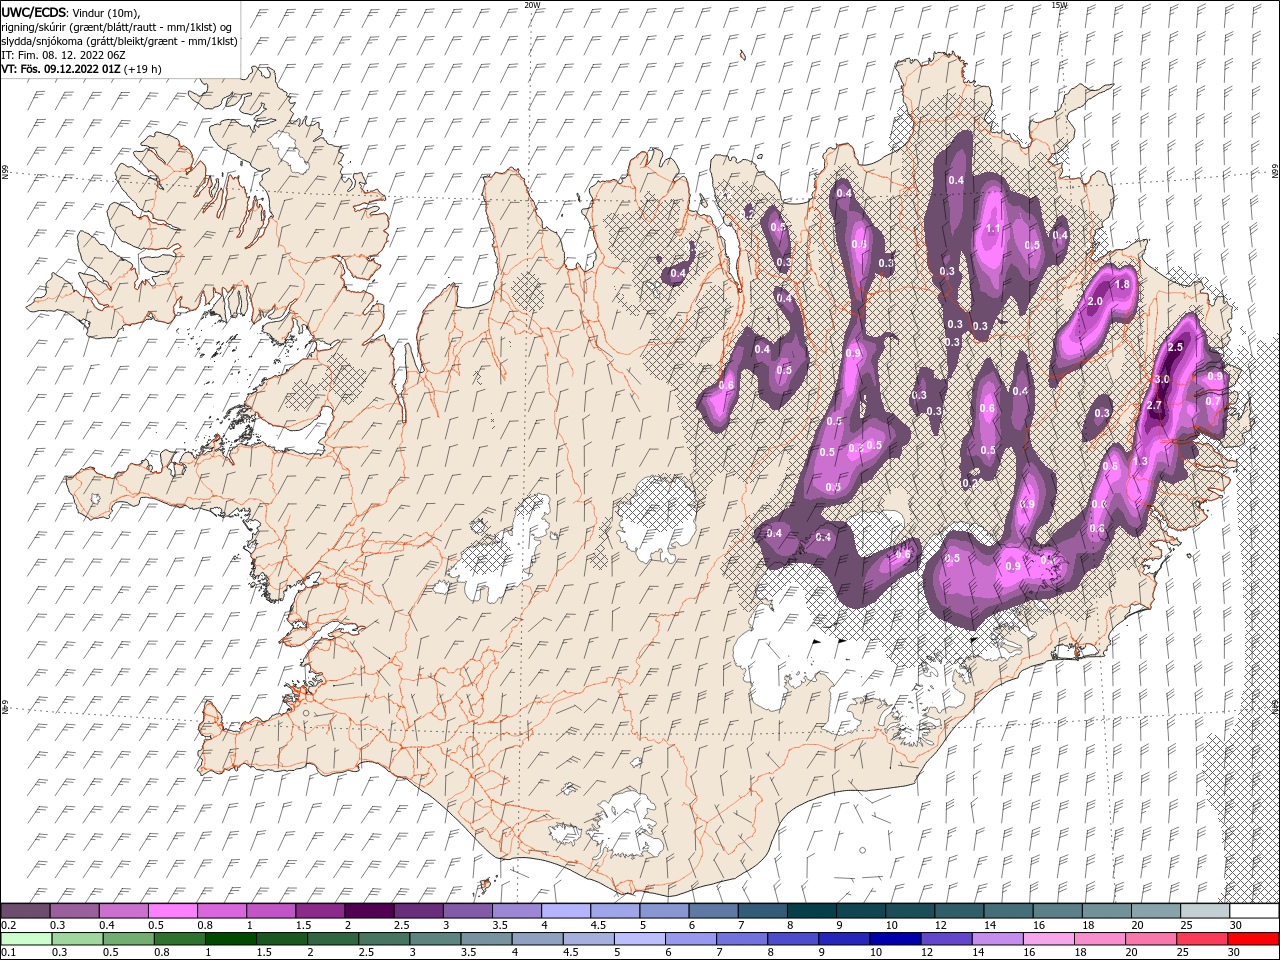1280x960 pixels.
Task: Click the deep navy blue swatch between 10 and 12
Action: [x=894, y=939]
